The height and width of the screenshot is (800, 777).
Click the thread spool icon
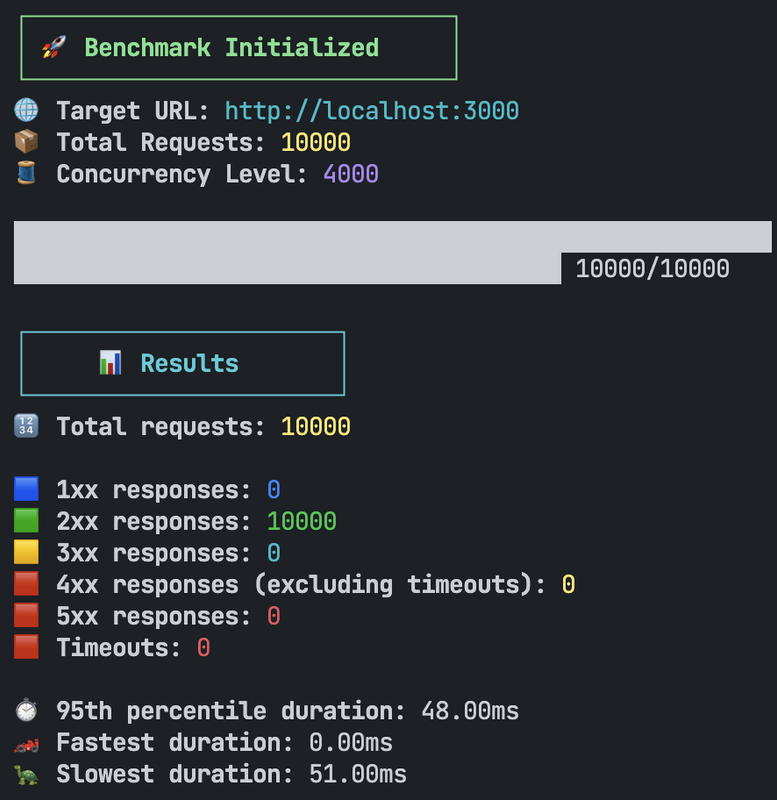coord(26,174)
